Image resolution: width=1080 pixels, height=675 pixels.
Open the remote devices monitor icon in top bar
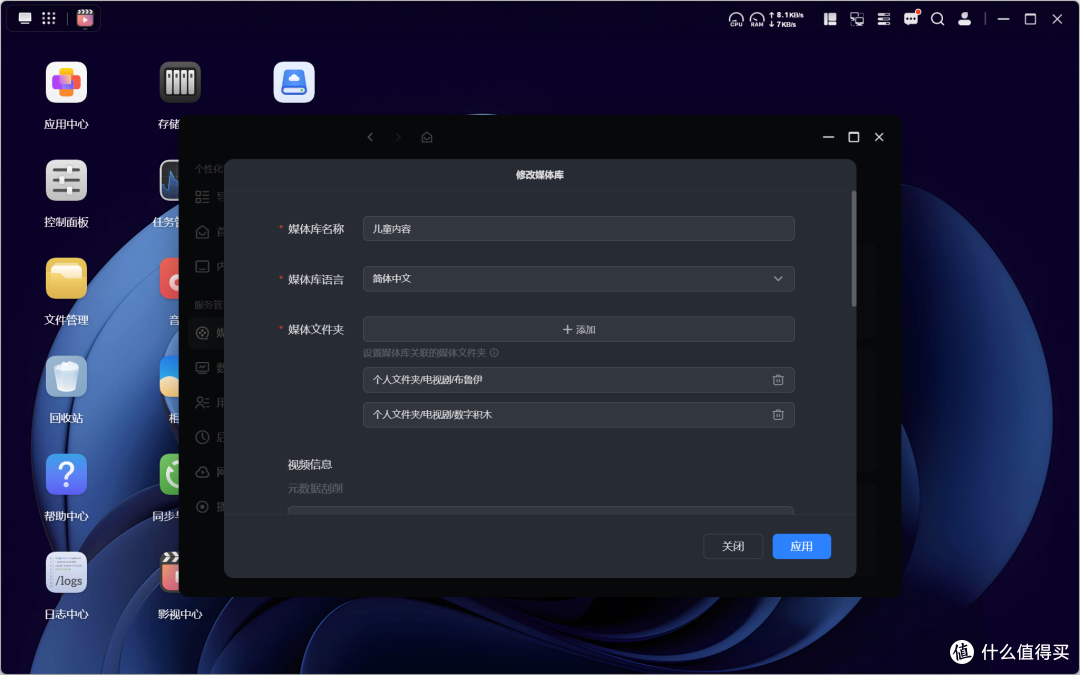click(x=857, y=19)
